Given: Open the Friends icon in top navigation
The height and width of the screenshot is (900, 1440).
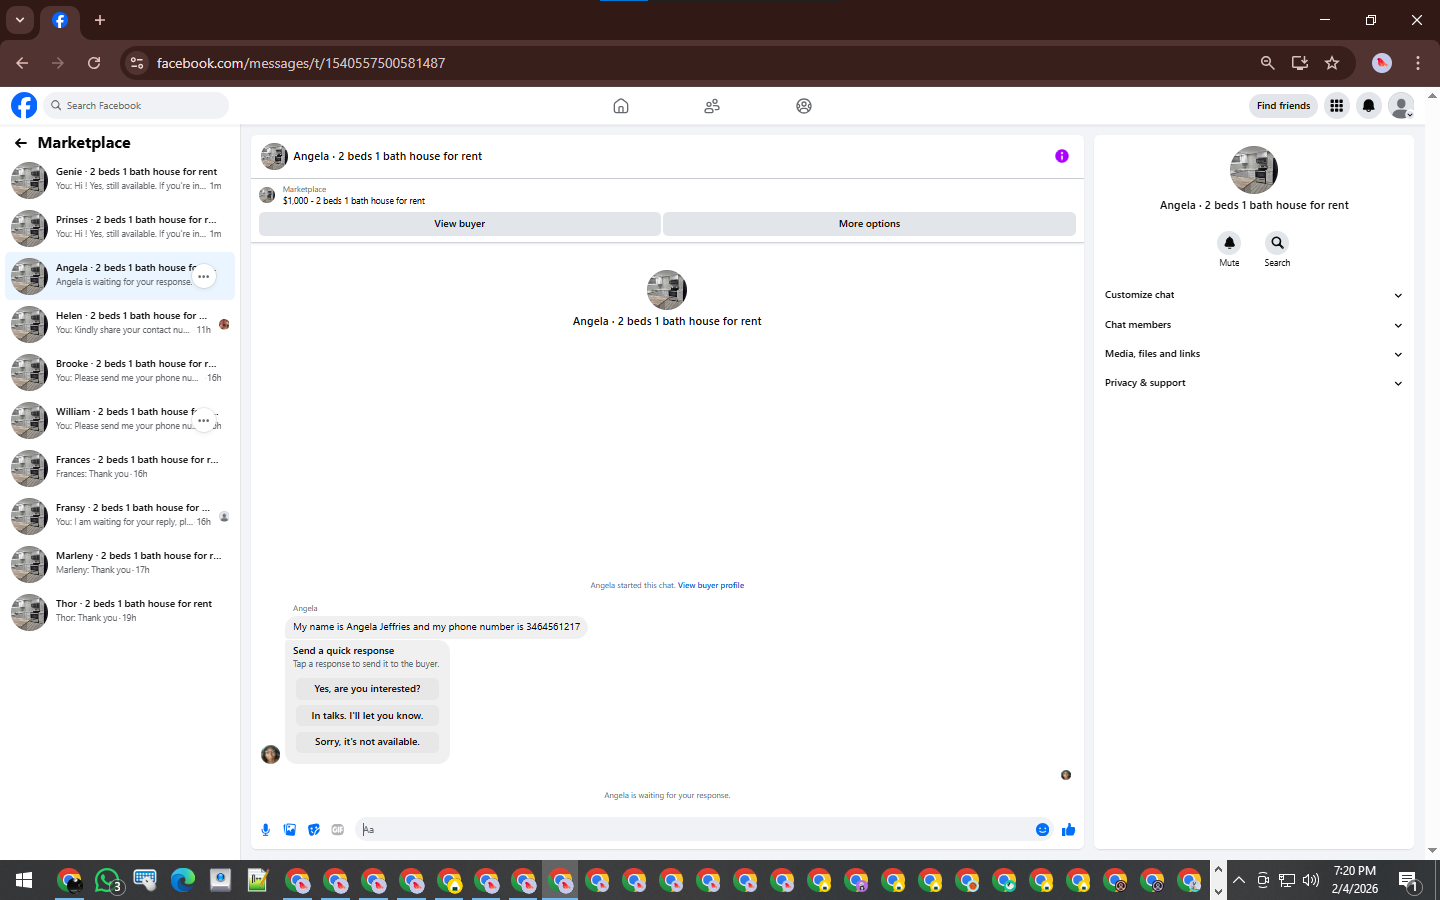Looking at the screenshot, I should [712, 106].
